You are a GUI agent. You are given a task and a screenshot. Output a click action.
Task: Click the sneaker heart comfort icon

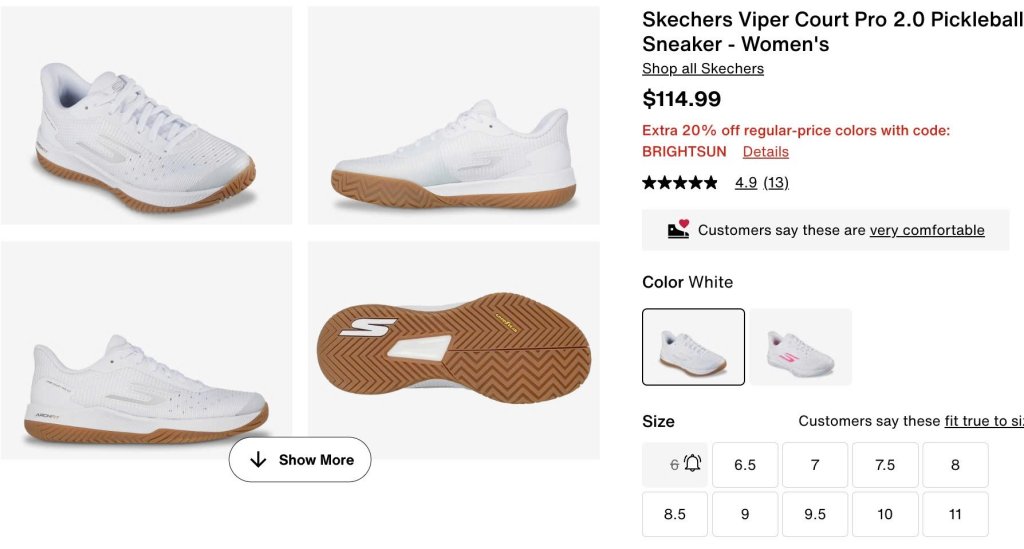[678, 230]
